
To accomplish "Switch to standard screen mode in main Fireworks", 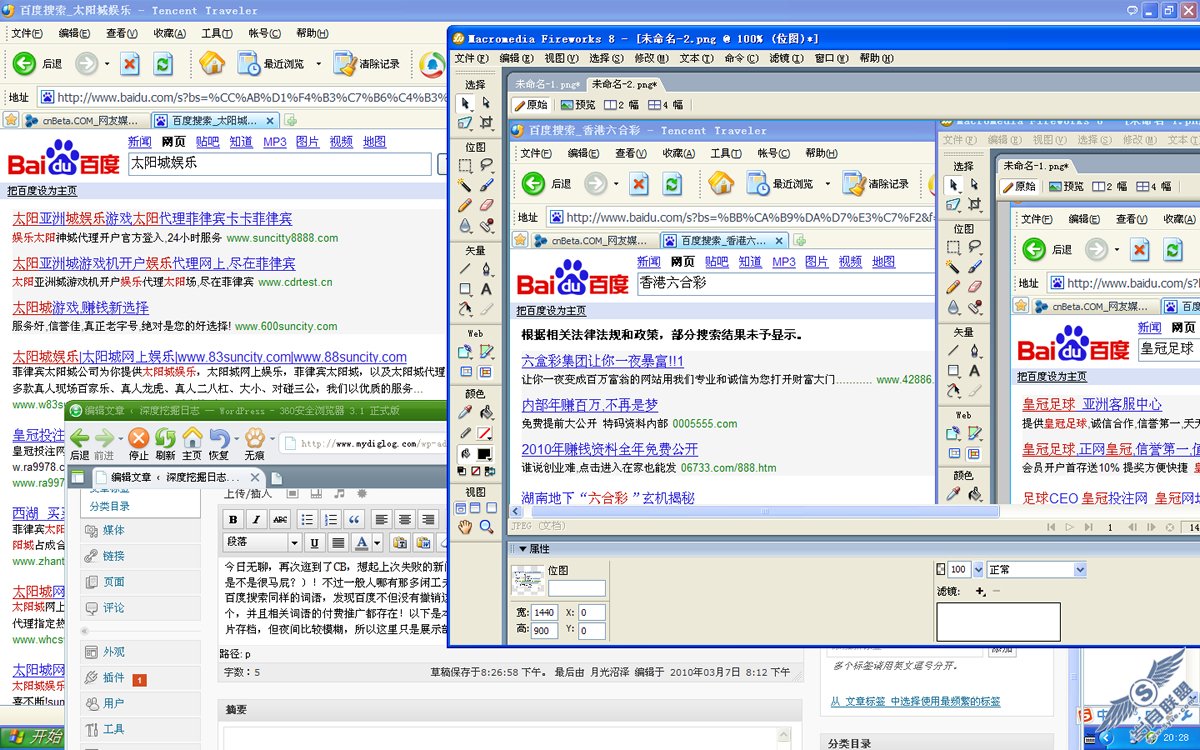I will (x=461, y=508).
